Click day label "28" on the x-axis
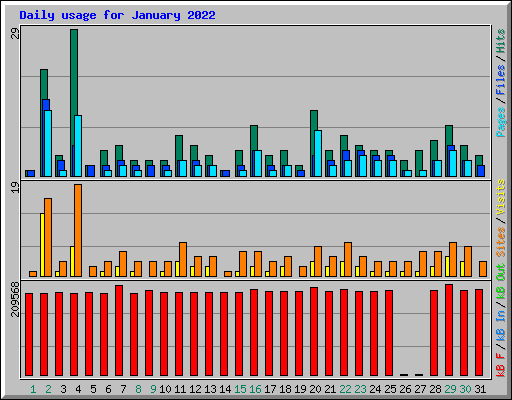This screenshot has width=512, height=400. coord(435,389)
